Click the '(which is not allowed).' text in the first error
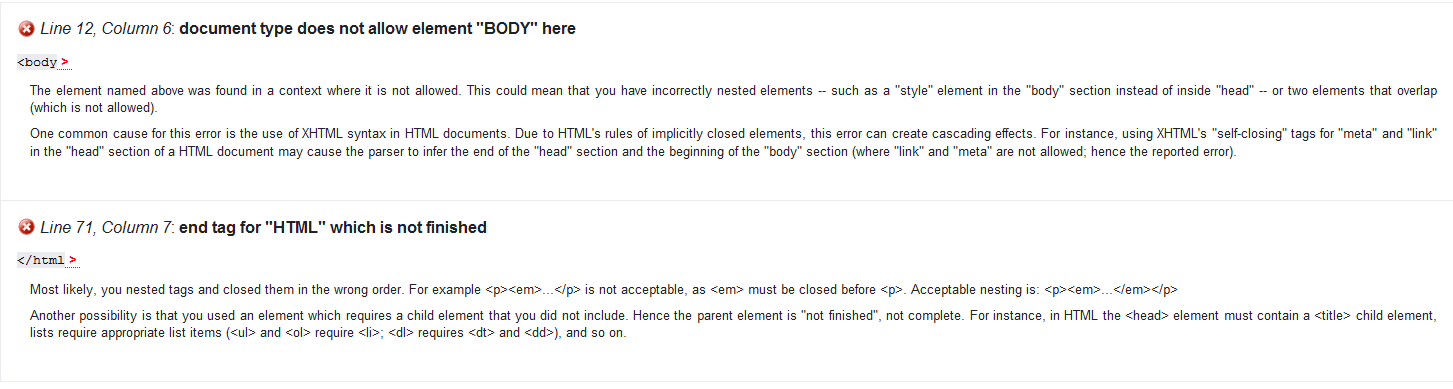Screen dimensions: 1453x389 tap(93, 108)
